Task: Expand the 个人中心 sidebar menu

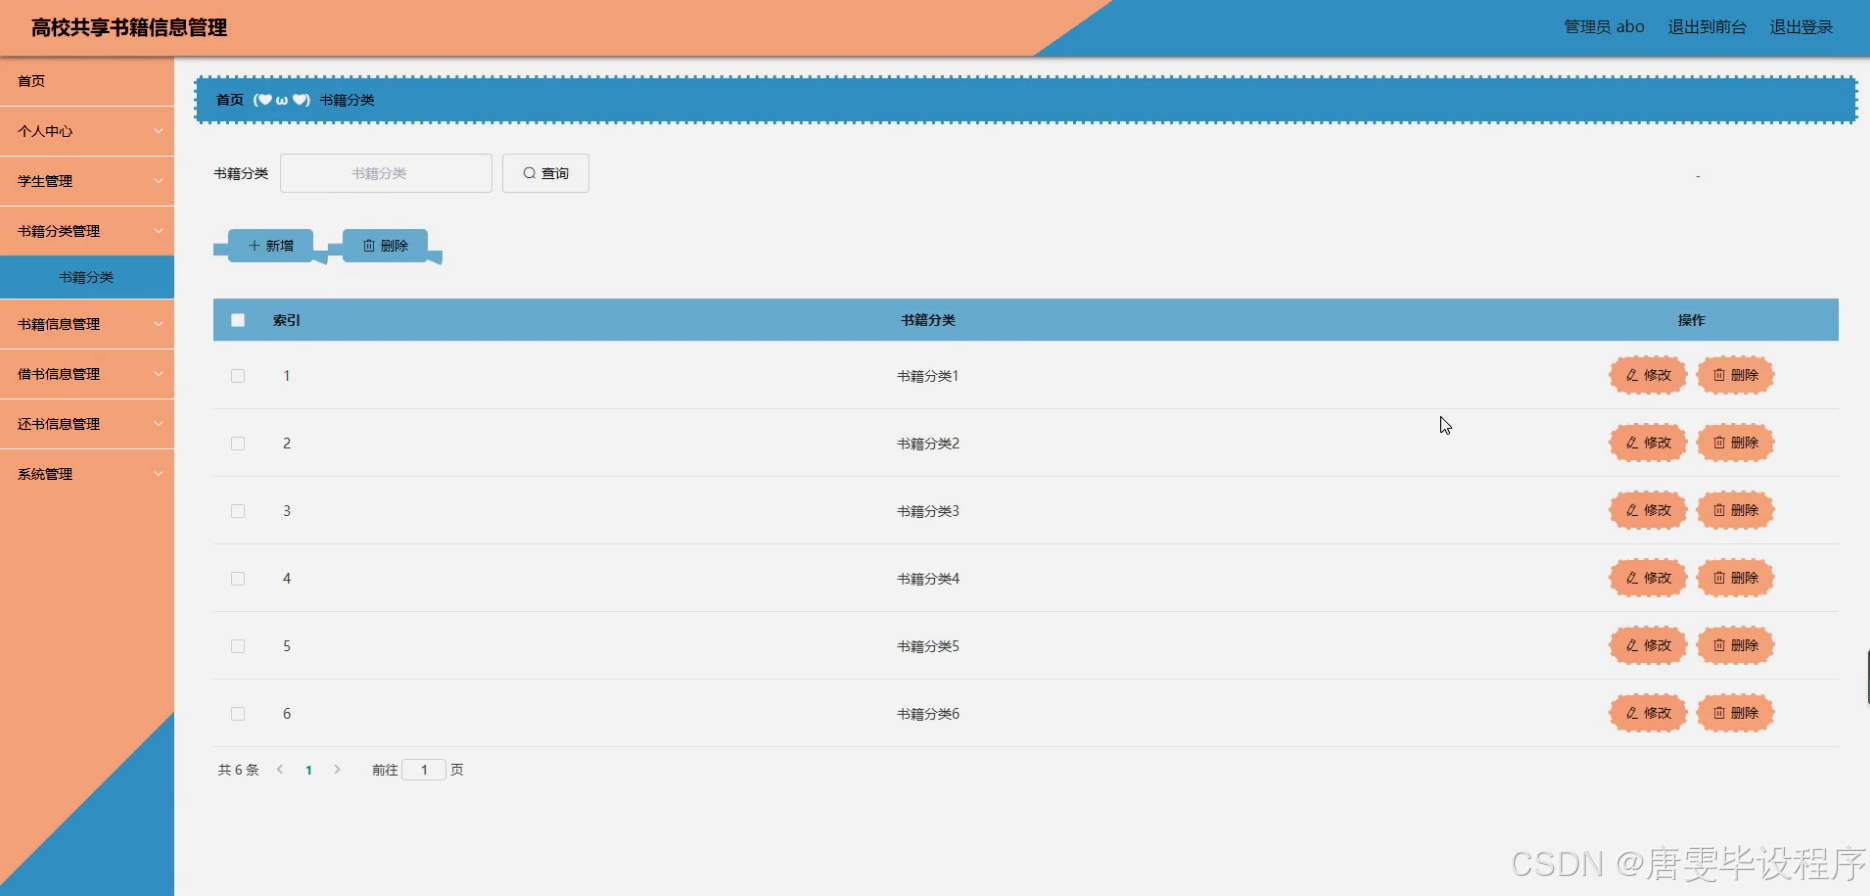Action: coord(87,131)
